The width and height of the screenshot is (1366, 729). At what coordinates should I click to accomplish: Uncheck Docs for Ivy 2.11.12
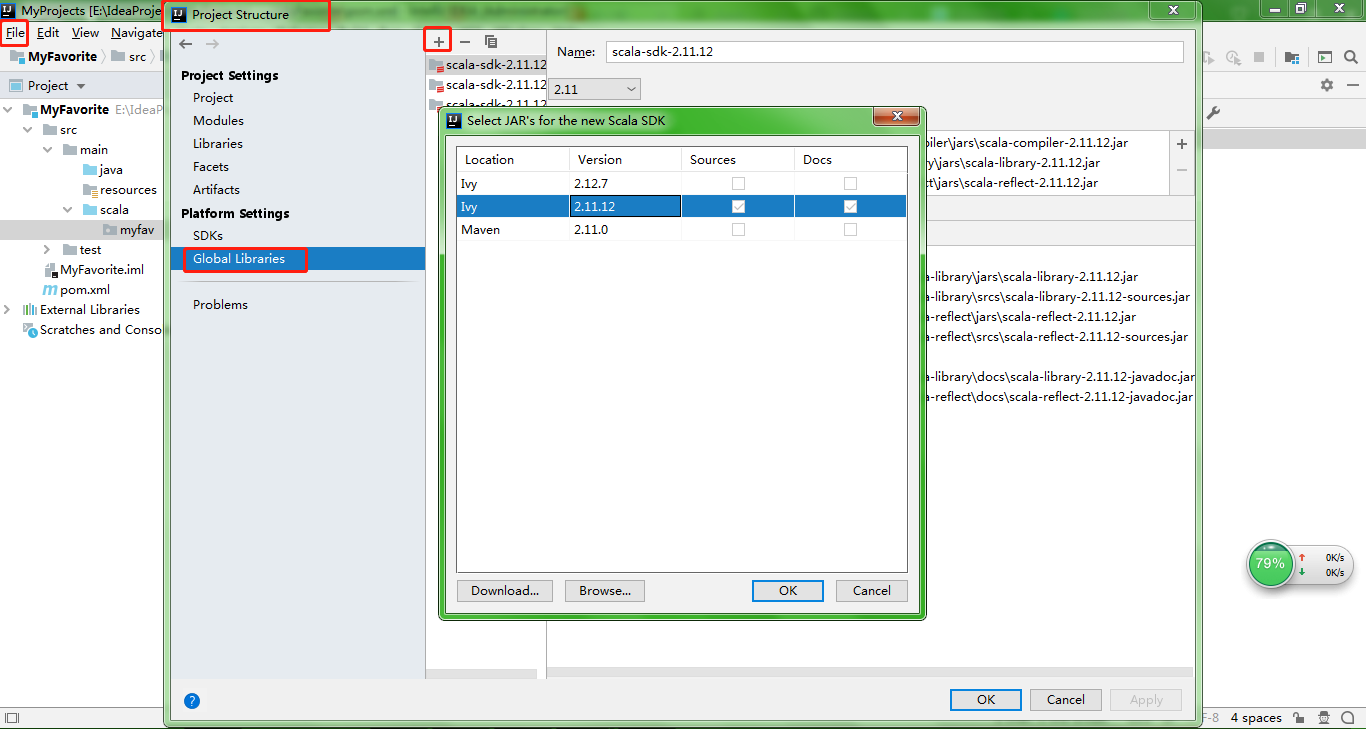click(850, 207)
